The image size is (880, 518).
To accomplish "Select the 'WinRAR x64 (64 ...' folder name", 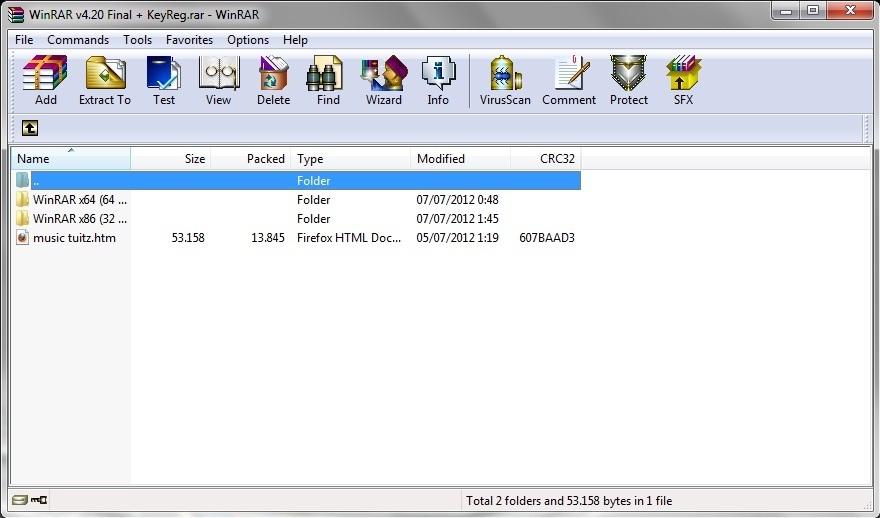I will point(80,200).
